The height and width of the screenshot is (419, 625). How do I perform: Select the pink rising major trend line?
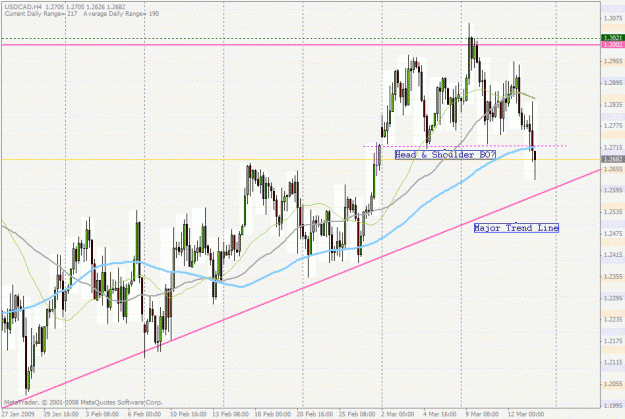coord(301,289)
